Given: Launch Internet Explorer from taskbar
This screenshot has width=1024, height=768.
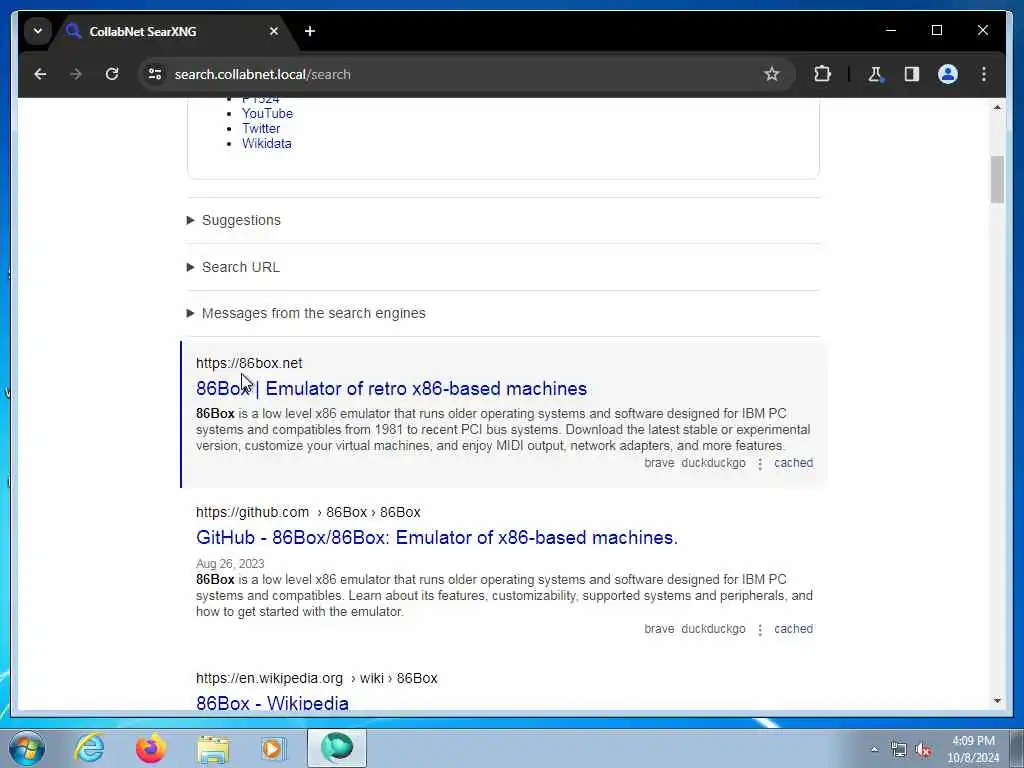Looking at the screenshot, I should 89,748.
